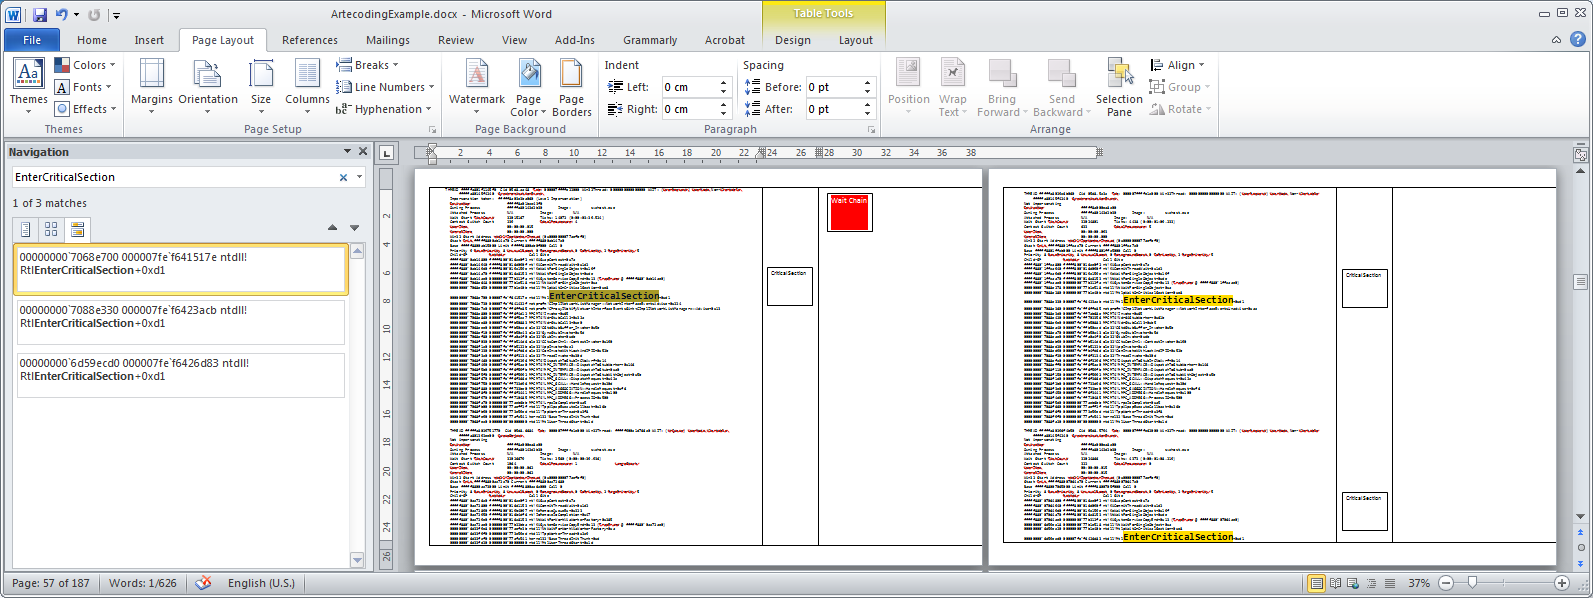
Task: Go to next search result
Action: pos(354,228)
